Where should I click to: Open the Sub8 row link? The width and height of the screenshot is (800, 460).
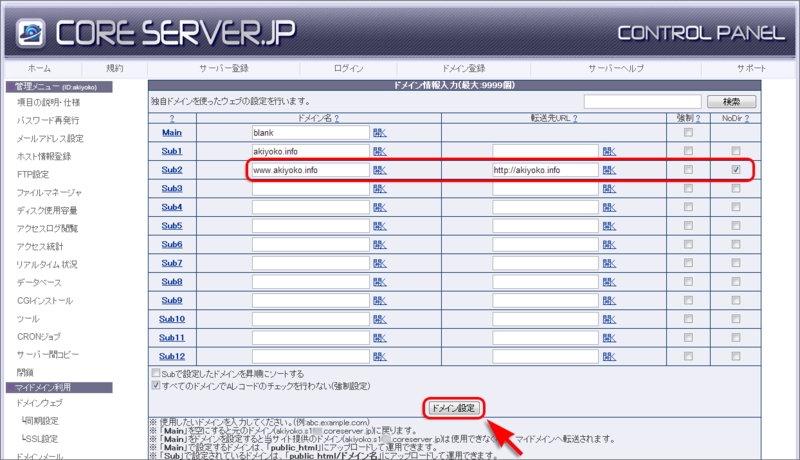click(172, 282)
